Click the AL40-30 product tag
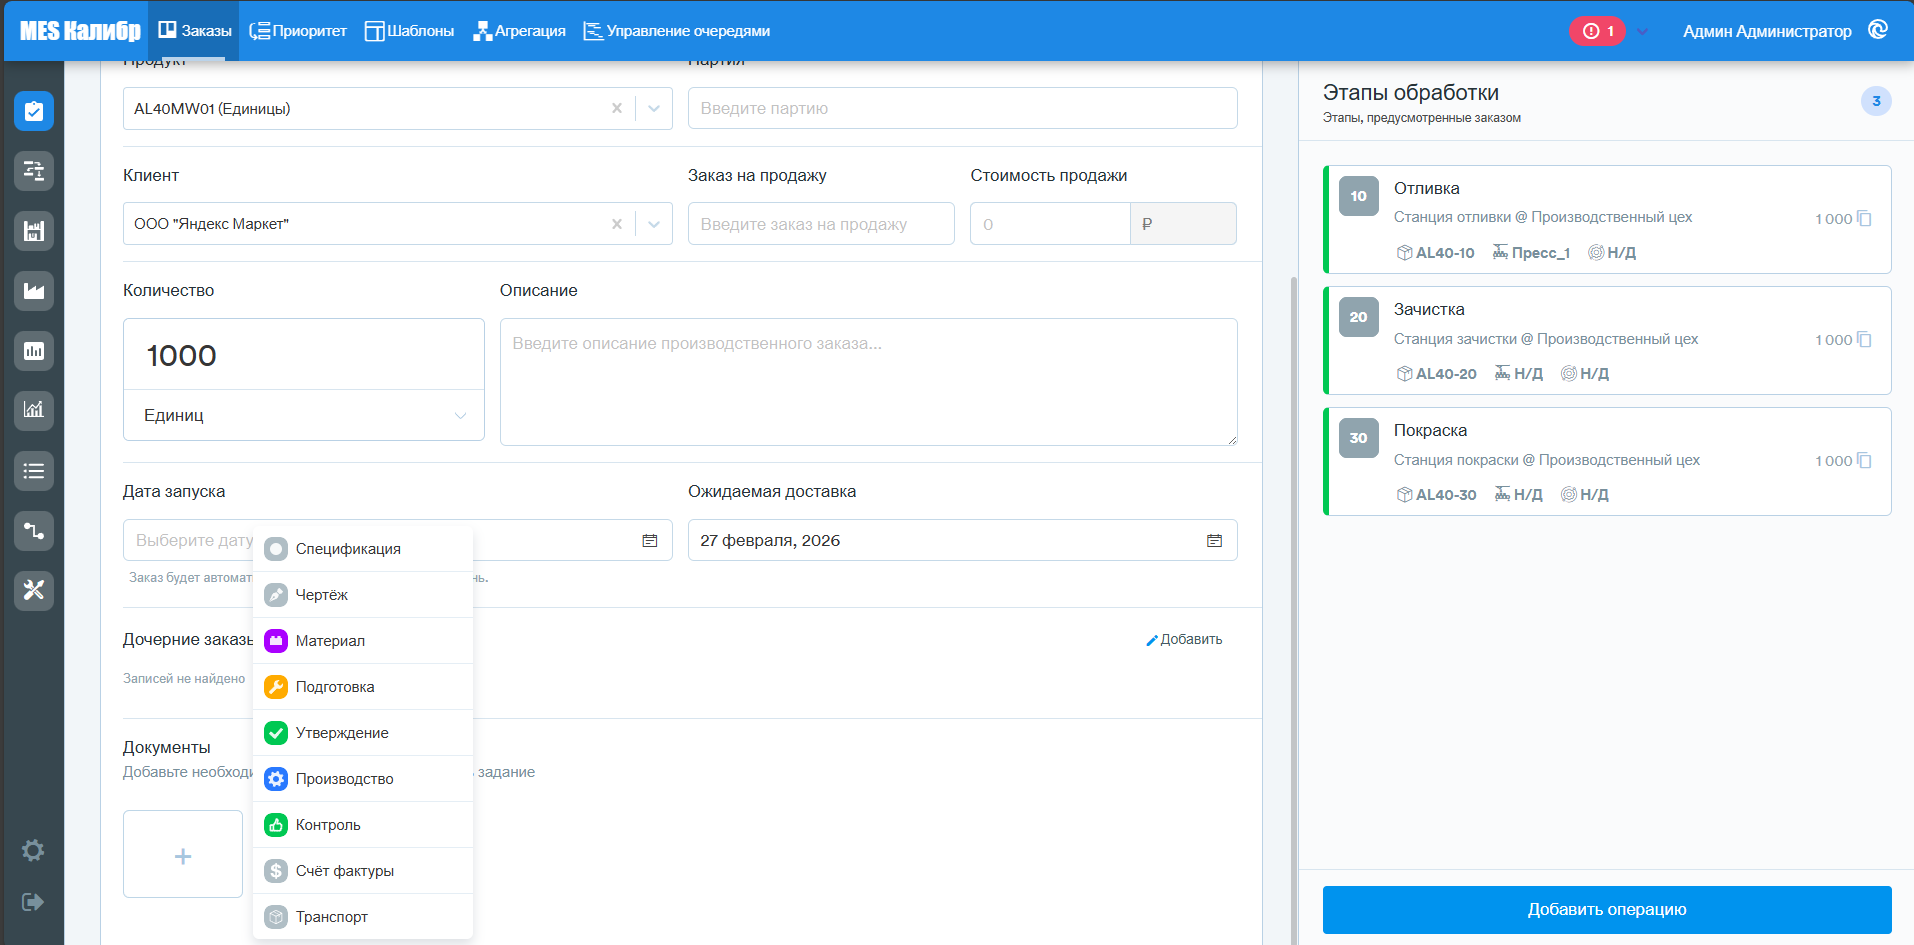This screenshot has width=1914, height=945. click(x=1436, y=494)
